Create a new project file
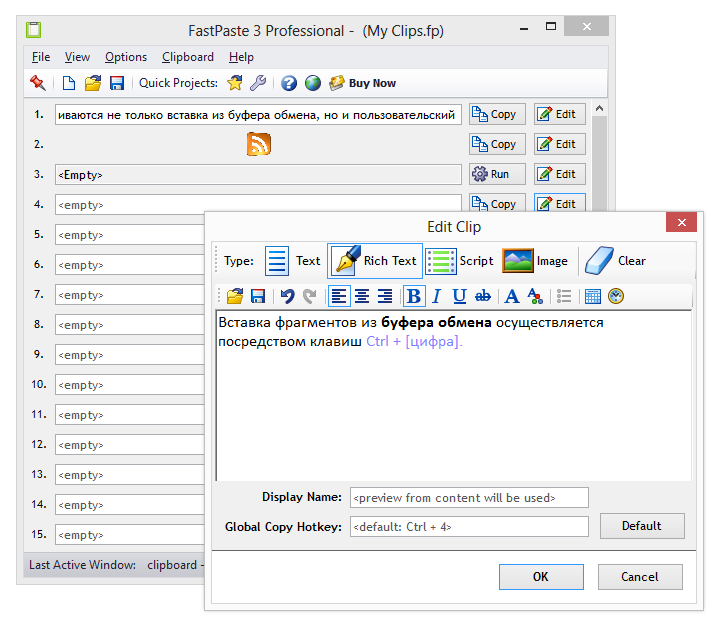Viewport: 724px width, 629px height. pyautogui.click(x=69, y=83)
